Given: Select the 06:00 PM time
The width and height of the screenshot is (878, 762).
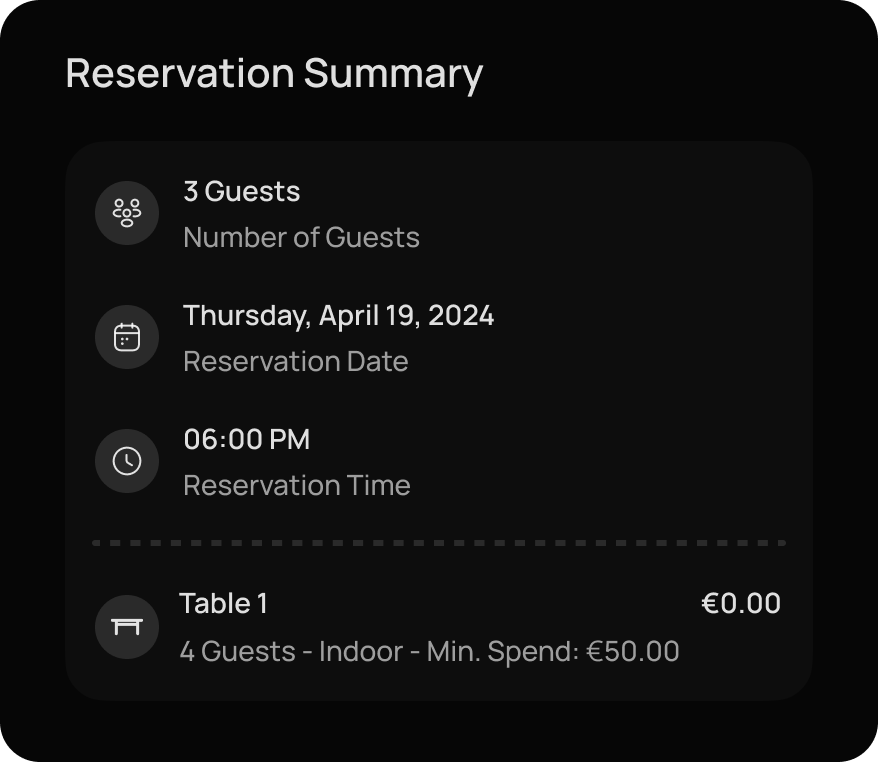Looking at the screenshot, I should click(247, 440).
